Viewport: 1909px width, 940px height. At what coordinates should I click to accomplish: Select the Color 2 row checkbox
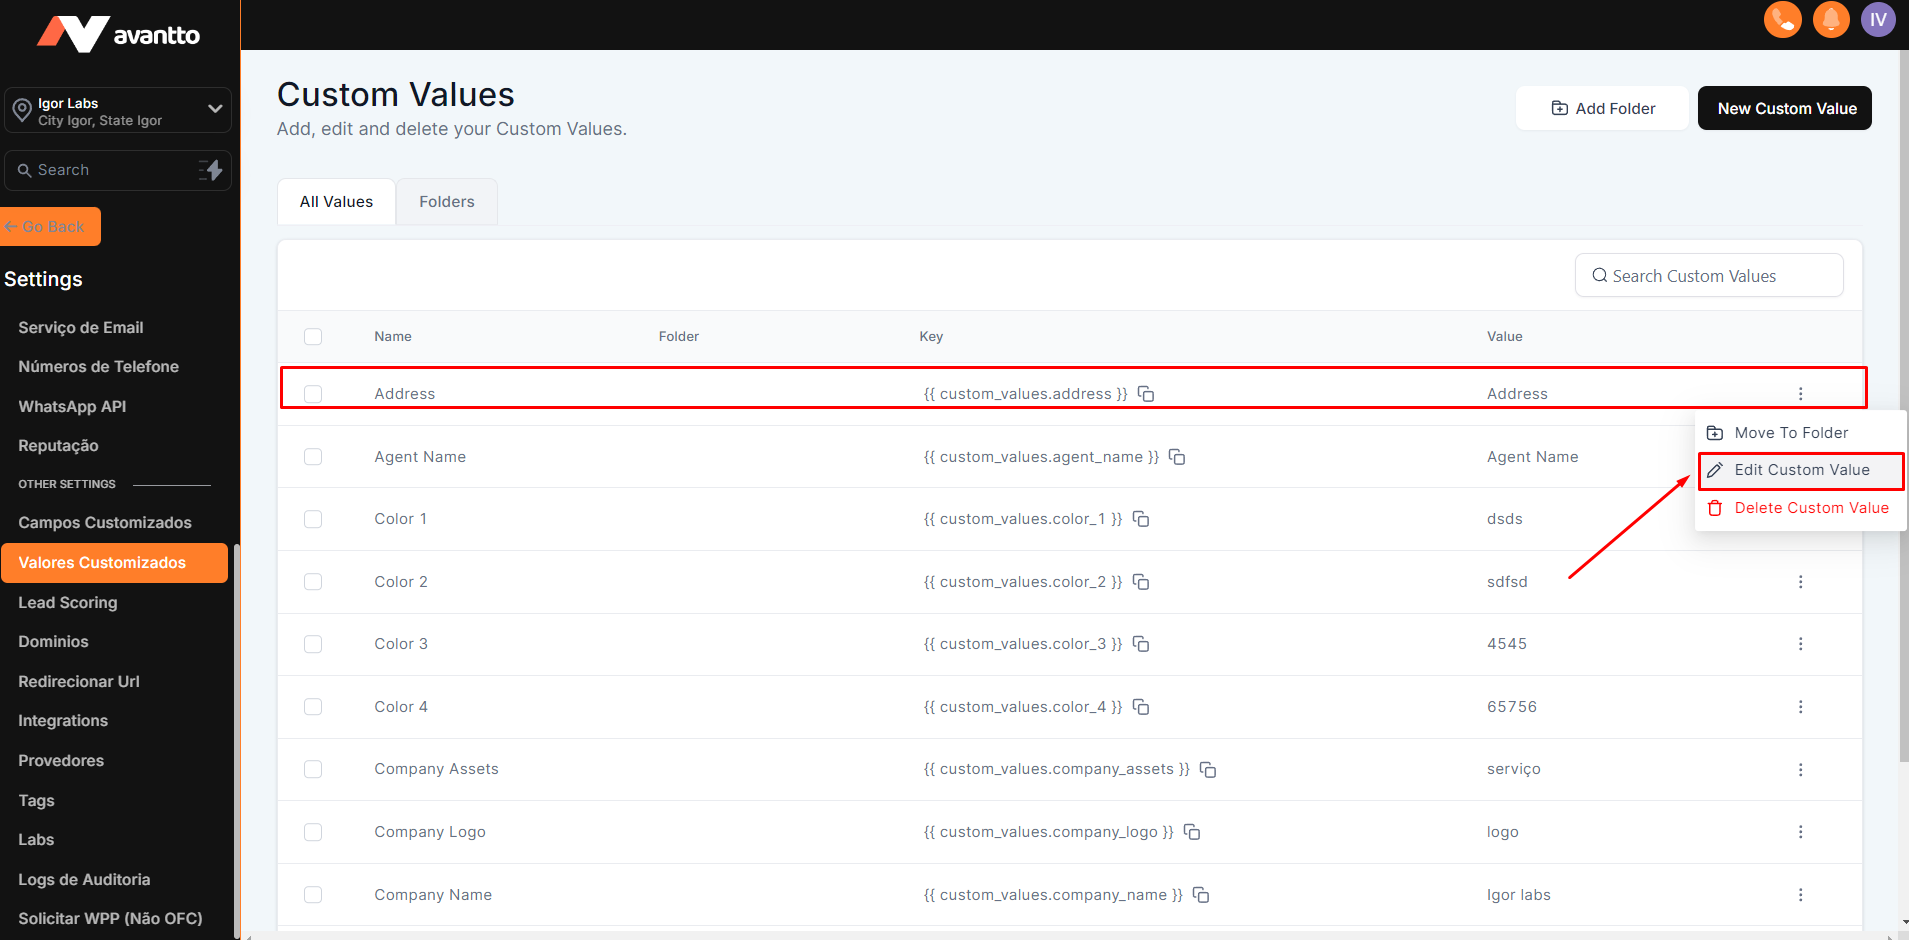click(313, 582)
